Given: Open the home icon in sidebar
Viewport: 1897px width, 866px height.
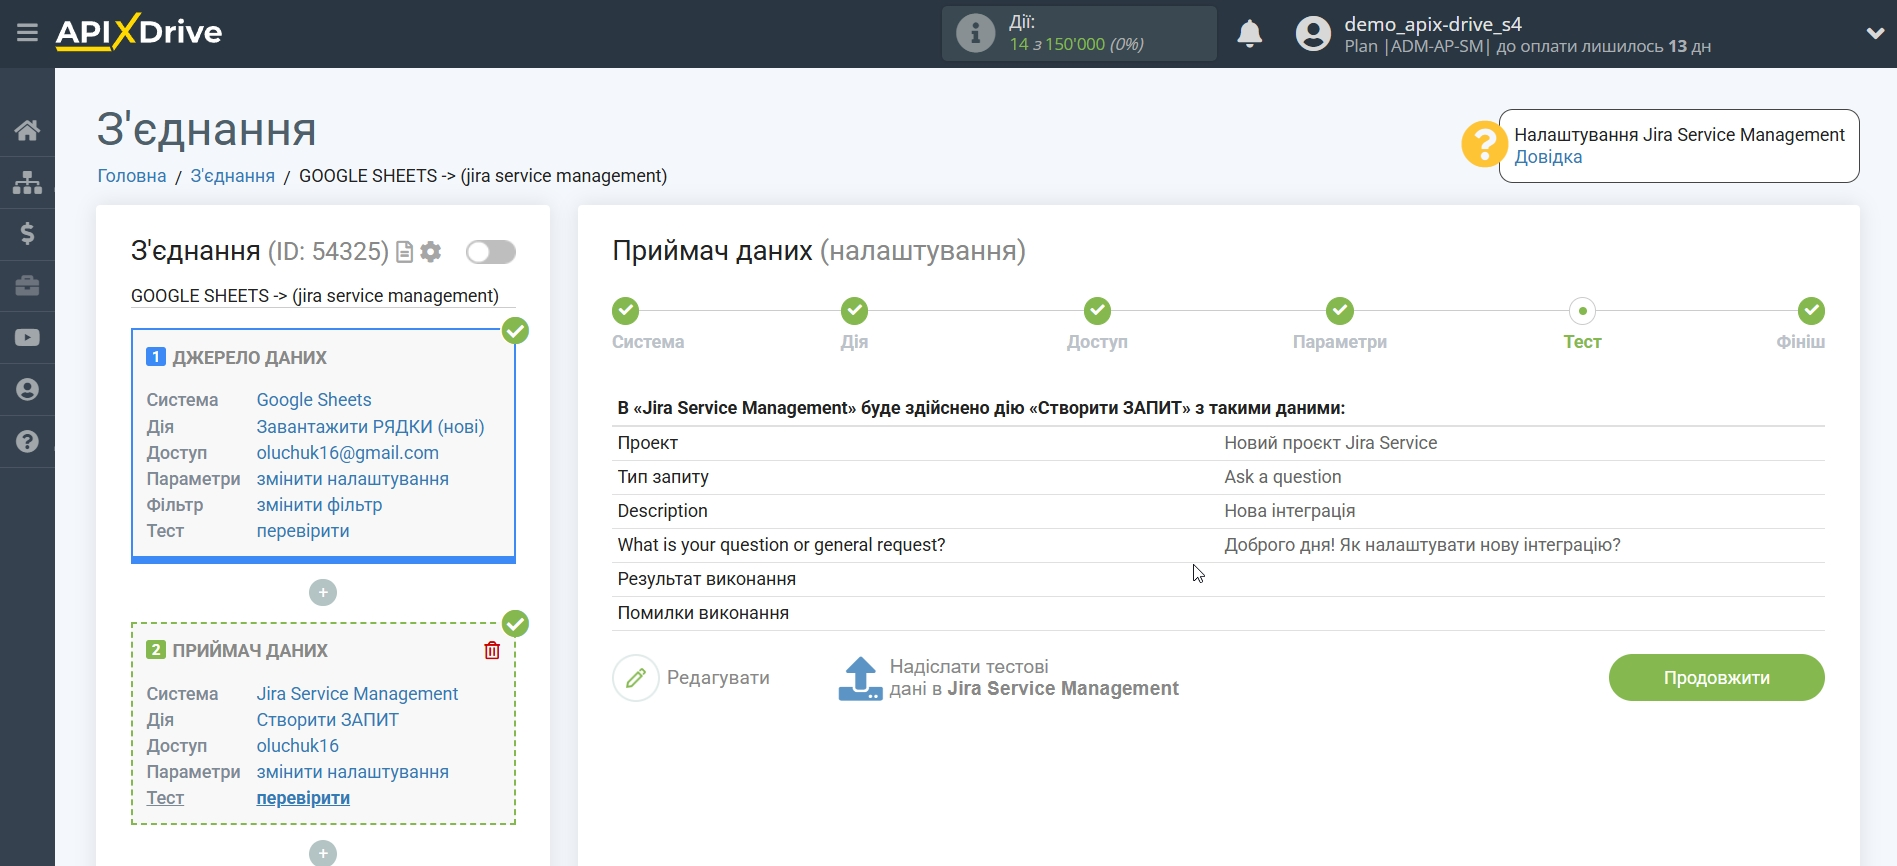Looking at the screenshot, I should (27, 130).
